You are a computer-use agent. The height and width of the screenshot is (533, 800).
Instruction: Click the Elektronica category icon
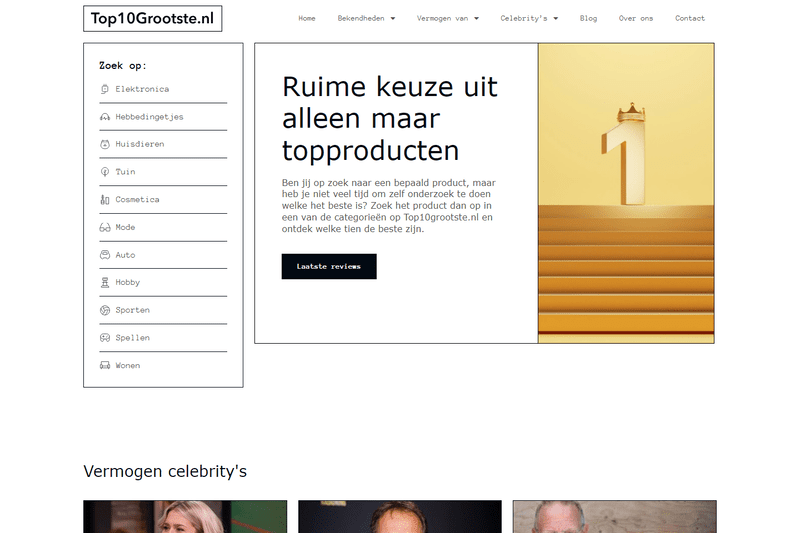coord(105,89)
